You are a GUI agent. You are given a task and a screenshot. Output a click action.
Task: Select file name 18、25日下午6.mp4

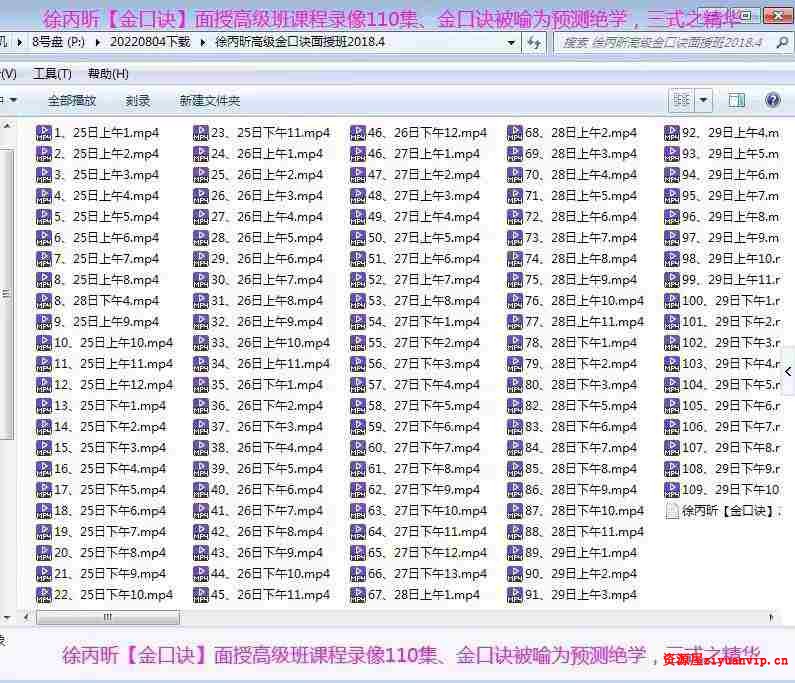click(x=110, y=511)
